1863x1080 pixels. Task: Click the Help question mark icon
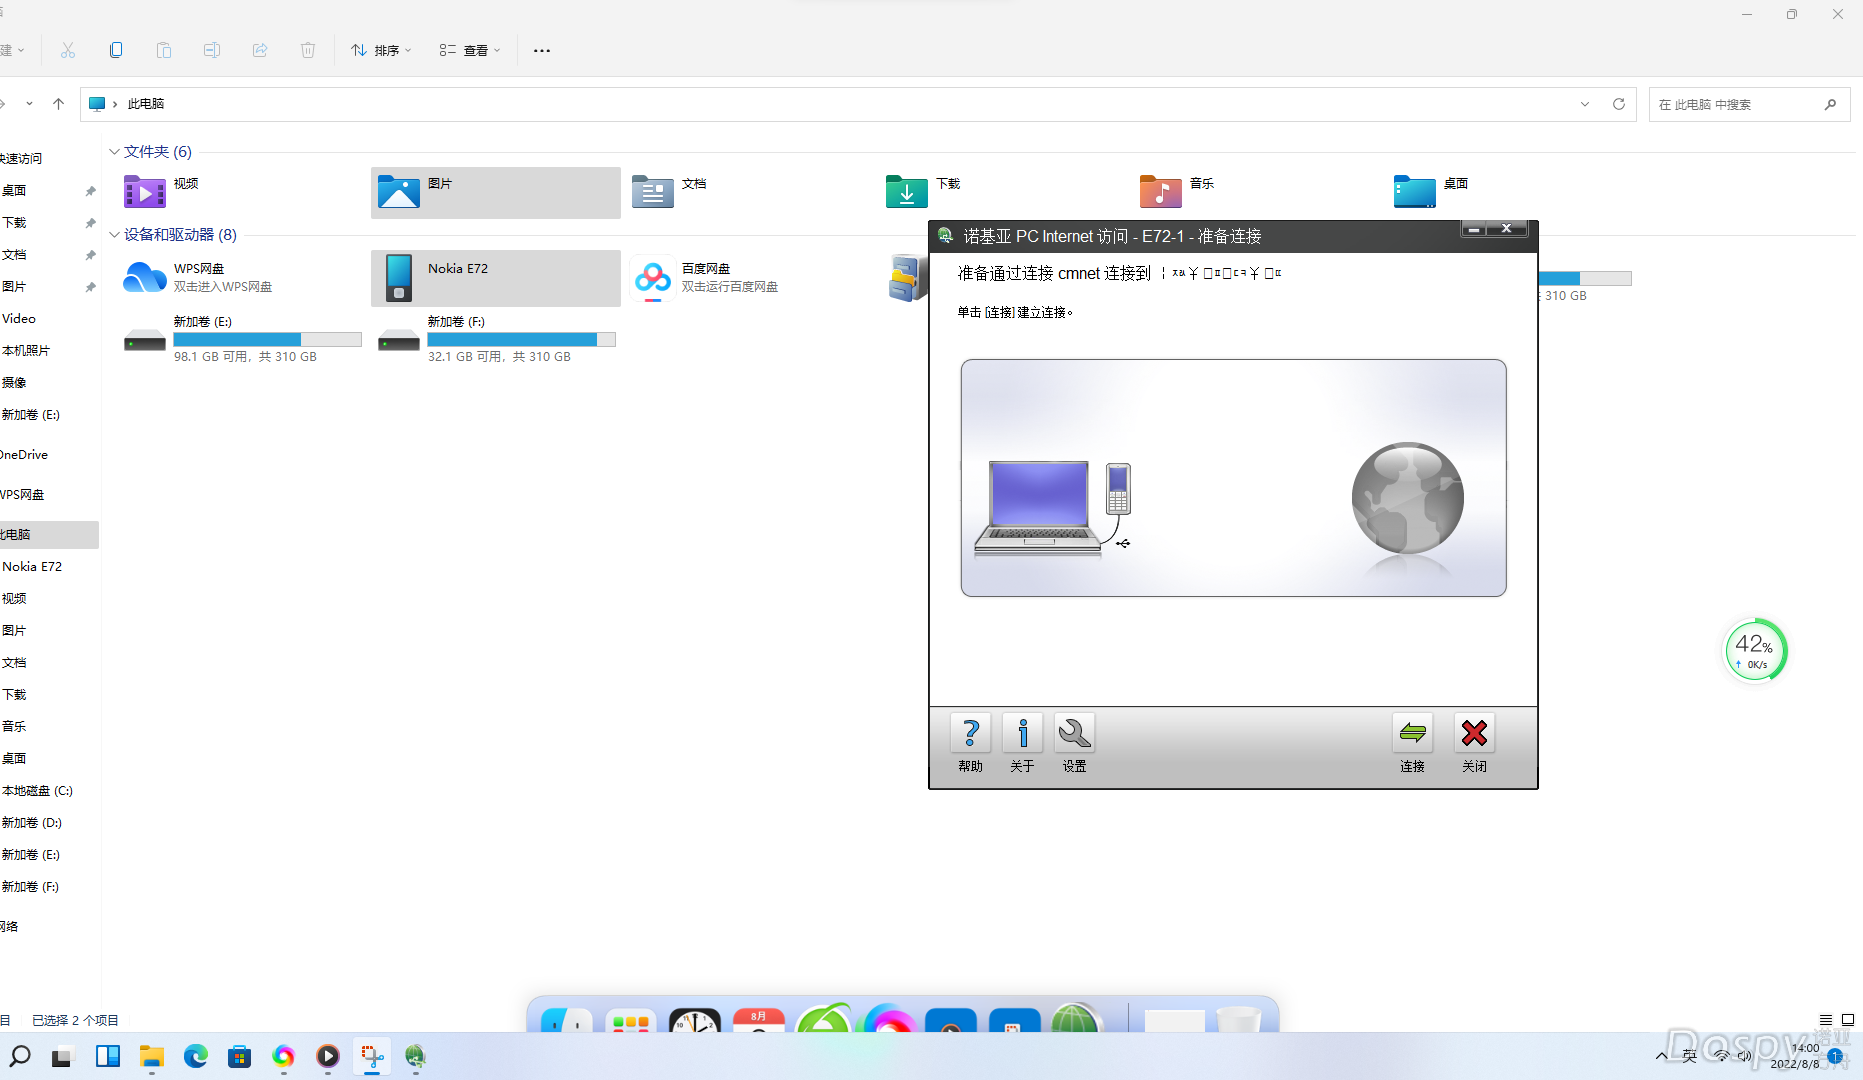click(970, 733)
